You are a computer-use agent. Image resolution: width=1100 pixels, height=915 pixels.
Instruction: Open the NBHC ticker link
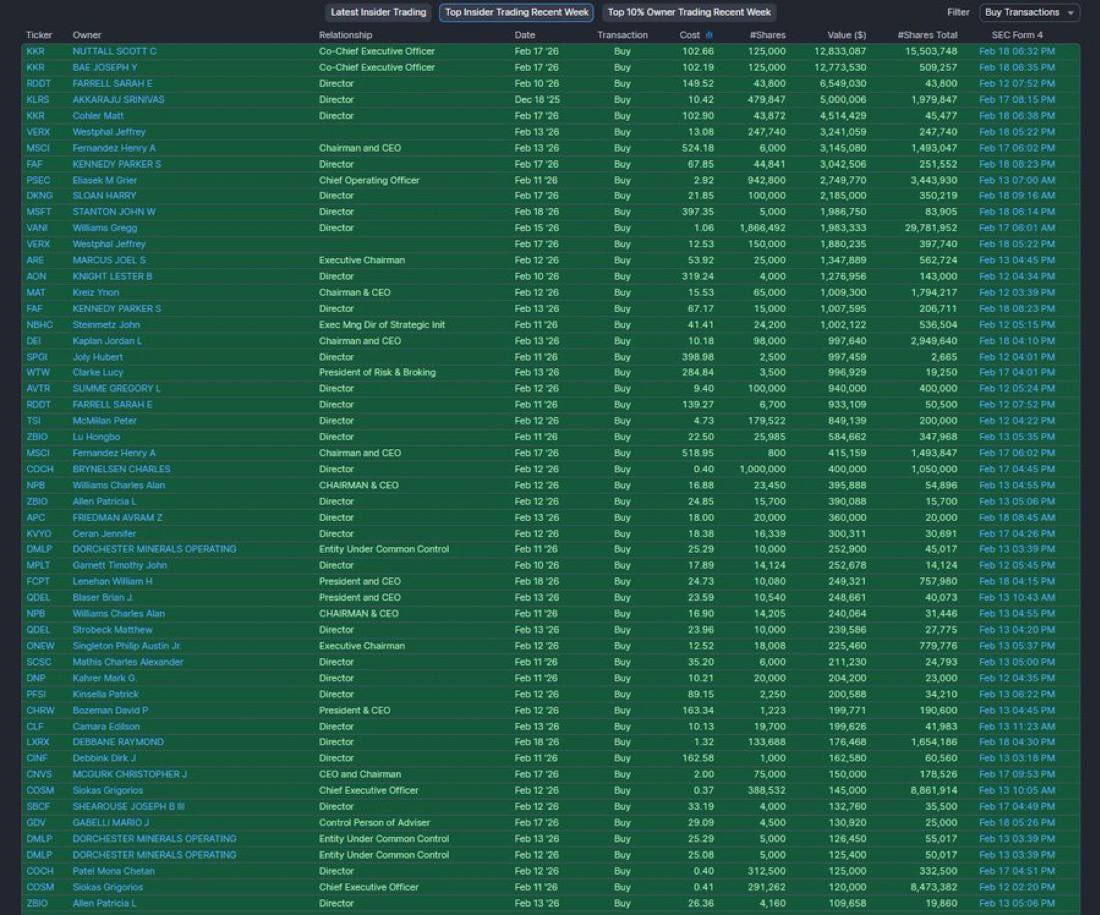click(39, 325)
